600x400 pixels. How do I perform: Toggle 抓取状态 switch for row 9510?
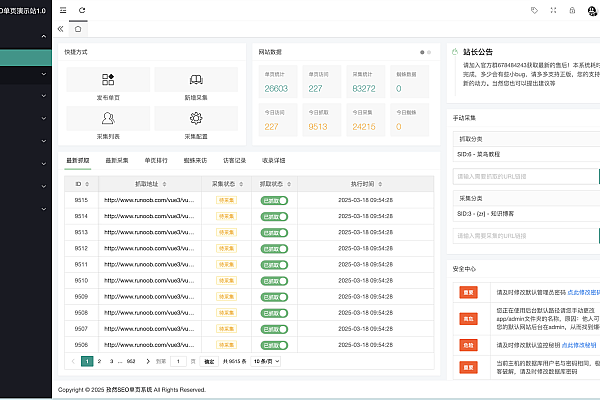click(x=274, y=281)
